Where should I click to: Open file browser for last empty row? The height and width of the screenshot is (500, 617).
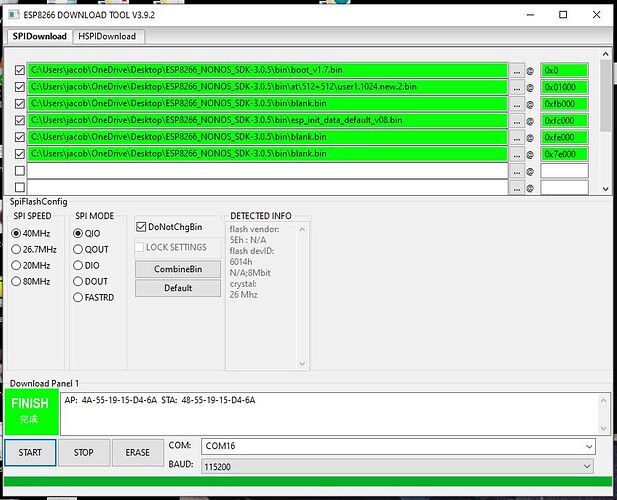click(517, 188)
